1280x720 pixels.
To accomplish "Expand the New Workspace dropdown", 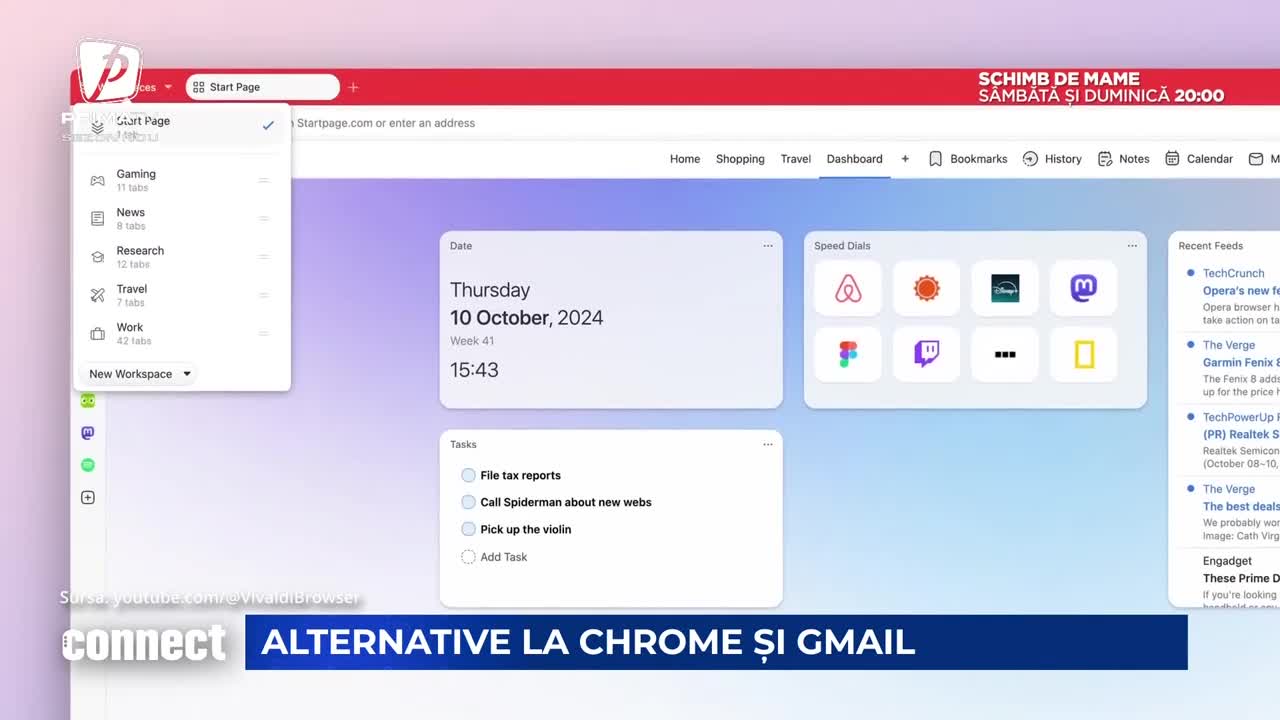I will 139,374.
